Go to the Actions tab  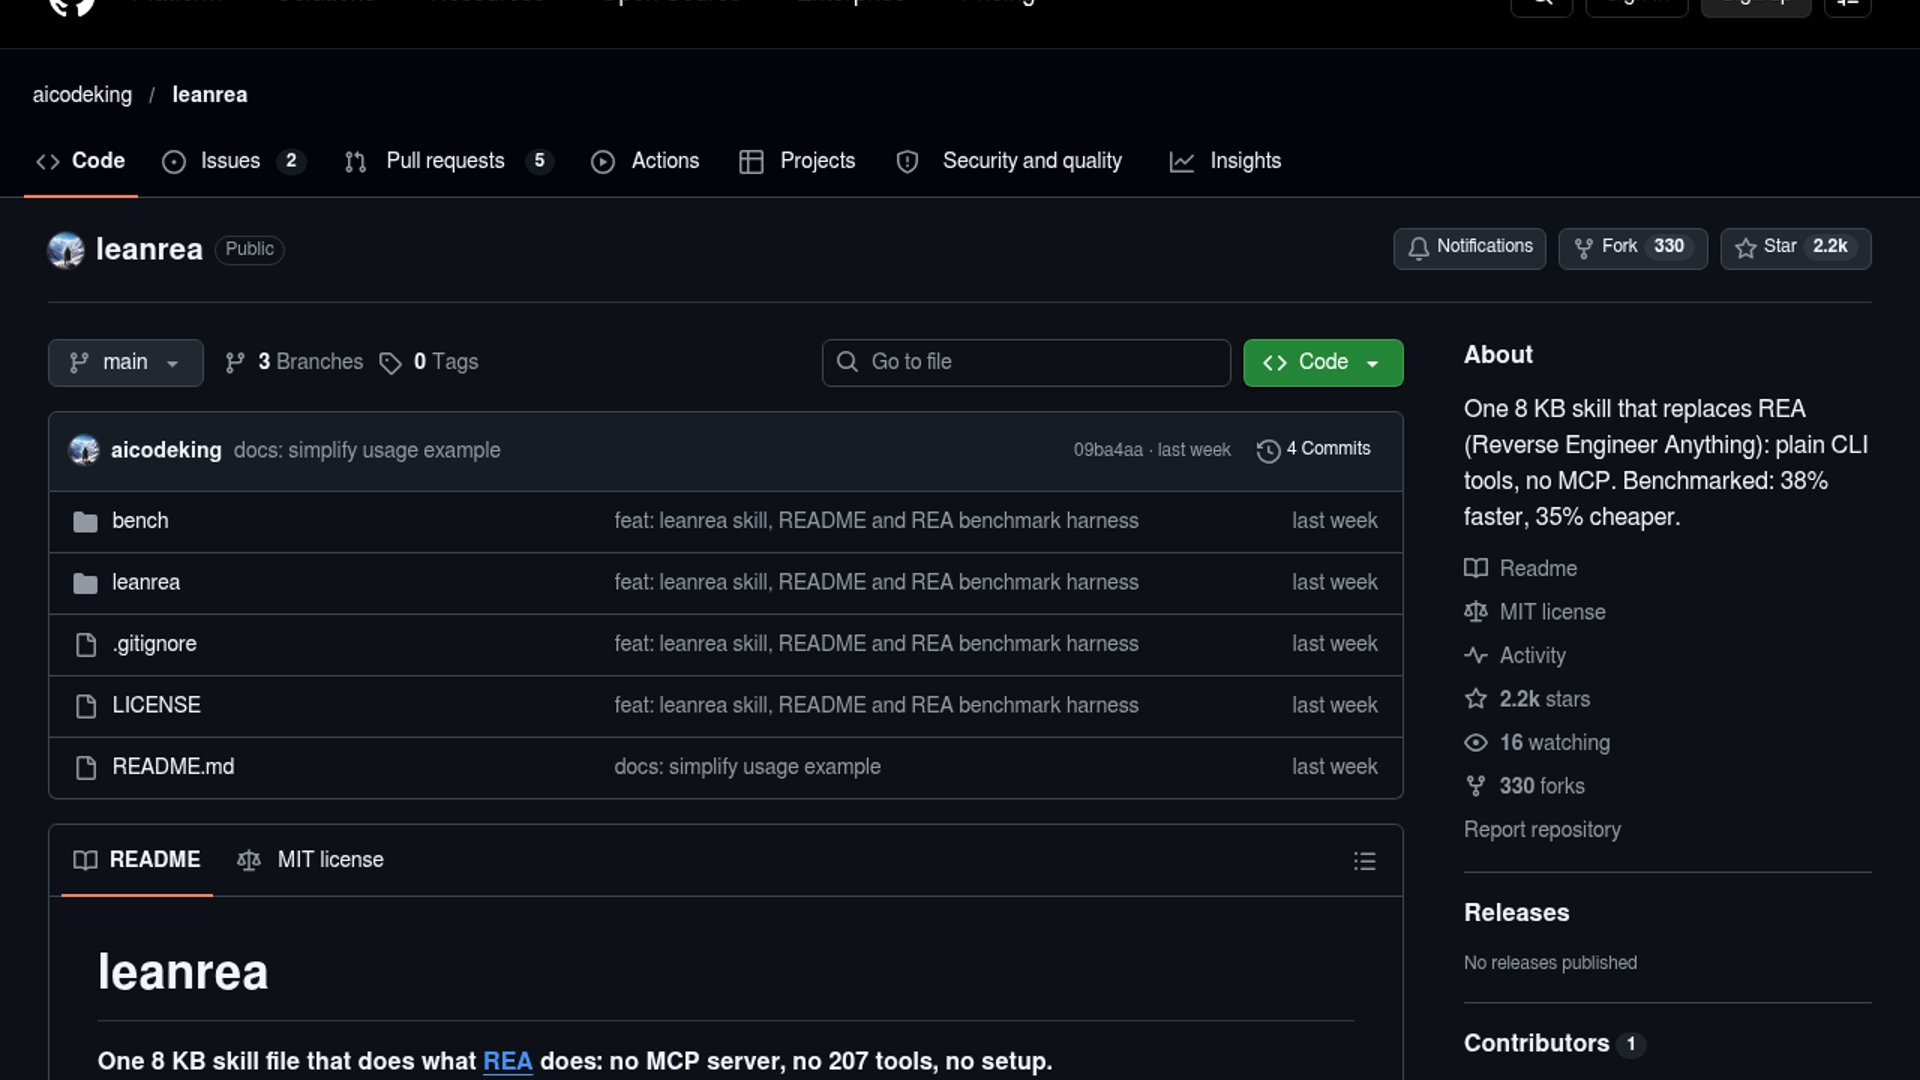(x=645, y=161)
